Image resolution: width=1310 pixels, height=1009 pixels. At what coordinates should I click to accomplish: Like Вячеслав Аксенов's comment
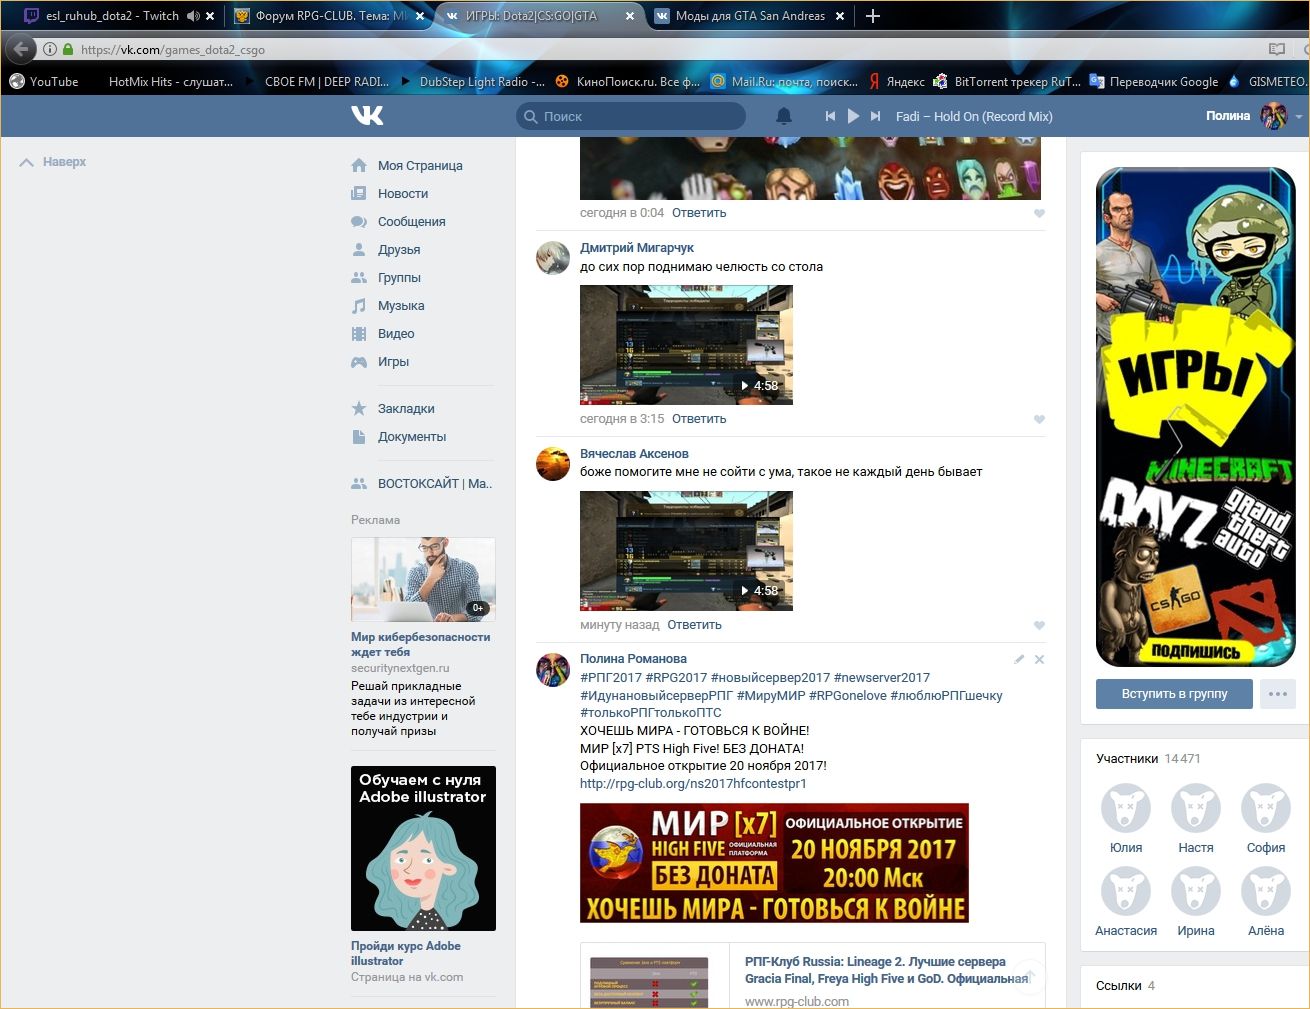[x=1039, y=626]
